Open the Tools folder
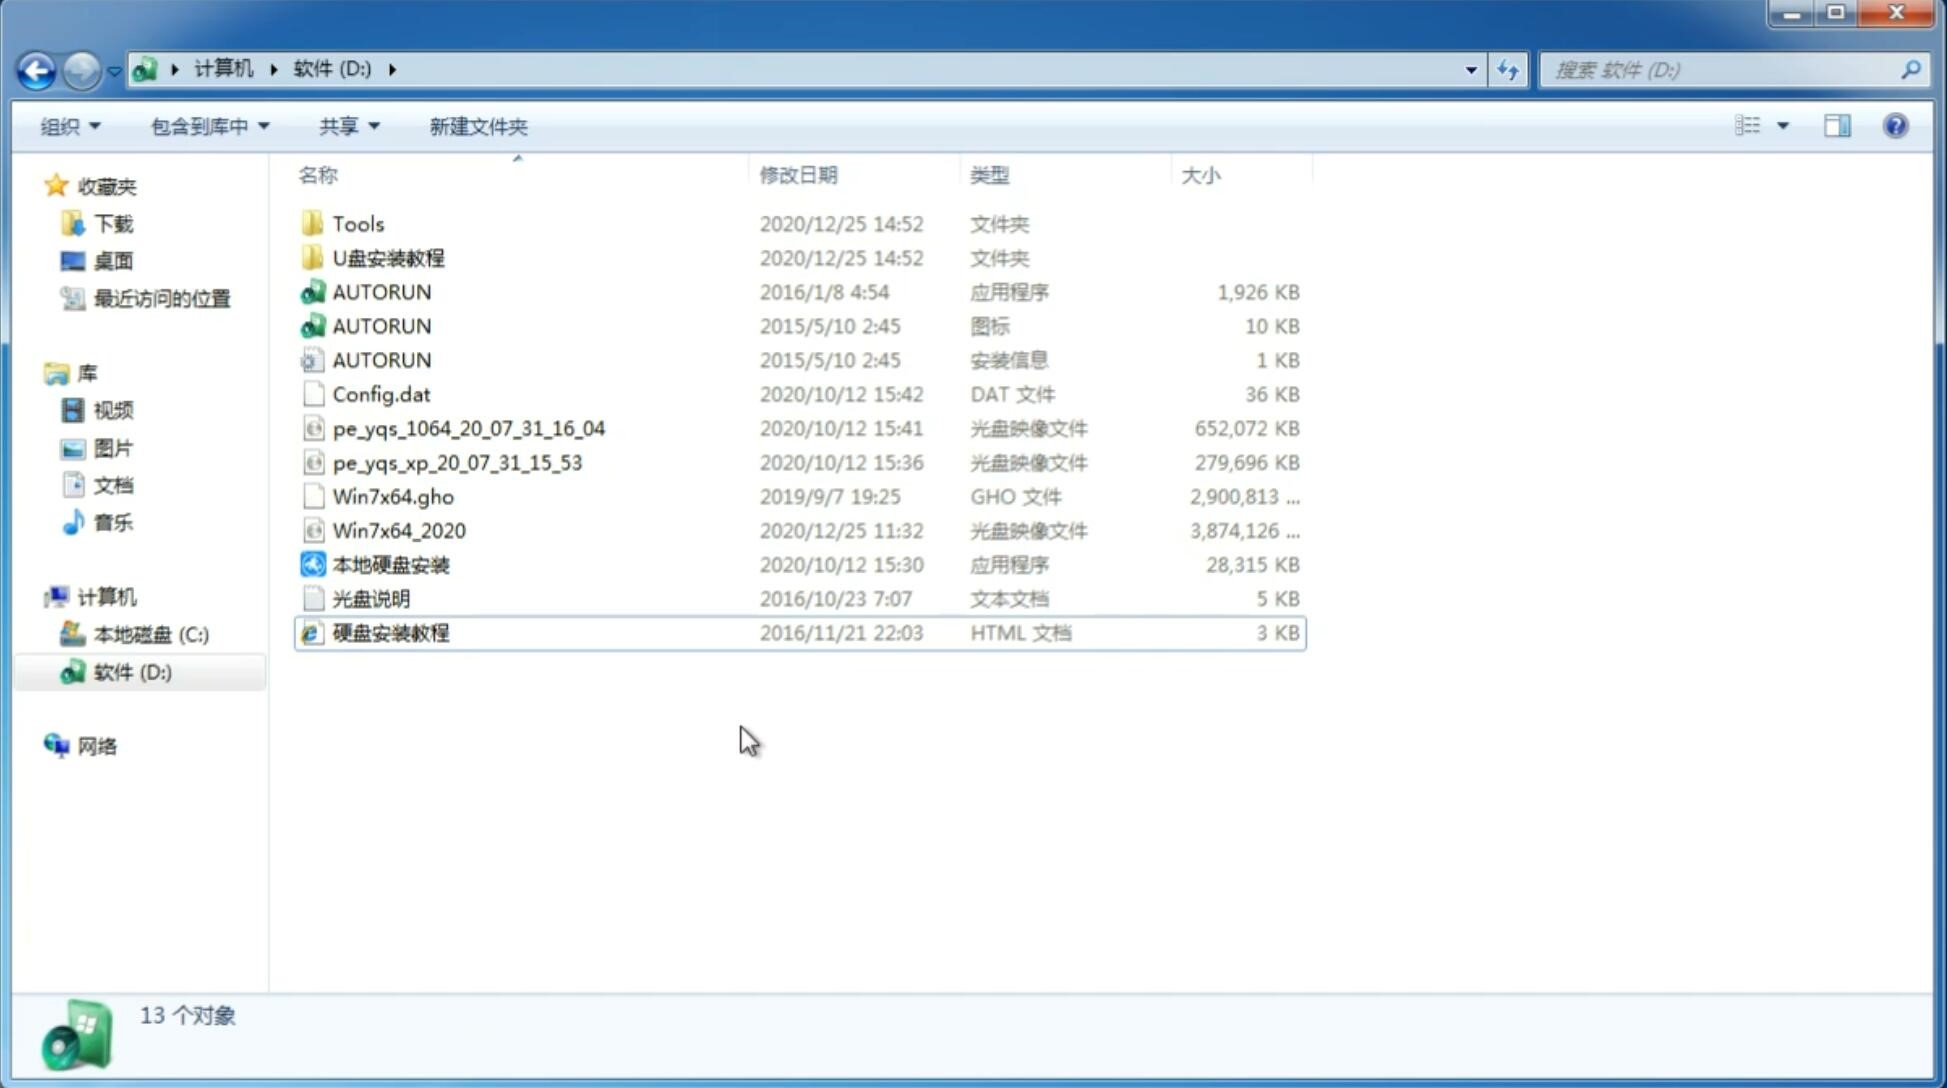Screen dimensions: 1947x1088 [x=357, y=223]
